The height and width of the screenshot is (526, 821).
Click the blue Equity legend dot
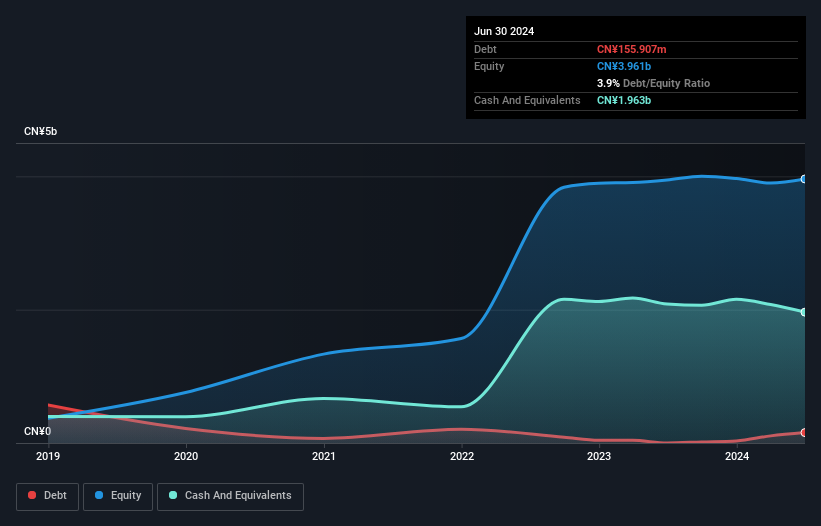coord(99,495)
